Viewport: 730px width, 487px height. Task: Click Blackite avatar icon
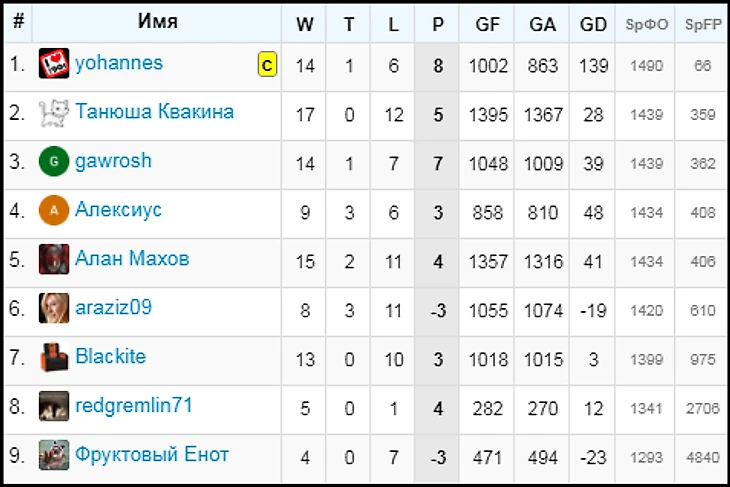click(53, 357)
